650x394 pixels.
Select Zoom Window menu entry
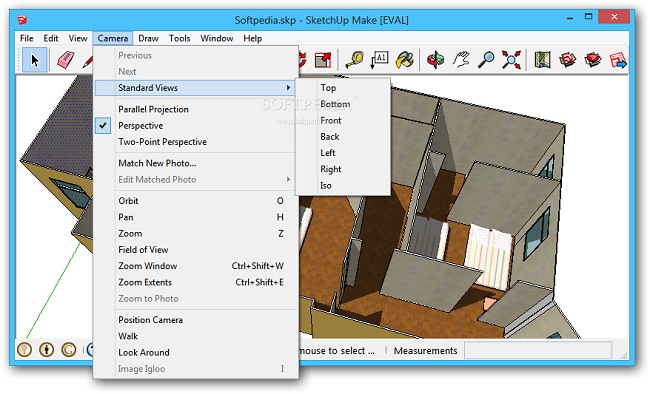coord(195,266)
